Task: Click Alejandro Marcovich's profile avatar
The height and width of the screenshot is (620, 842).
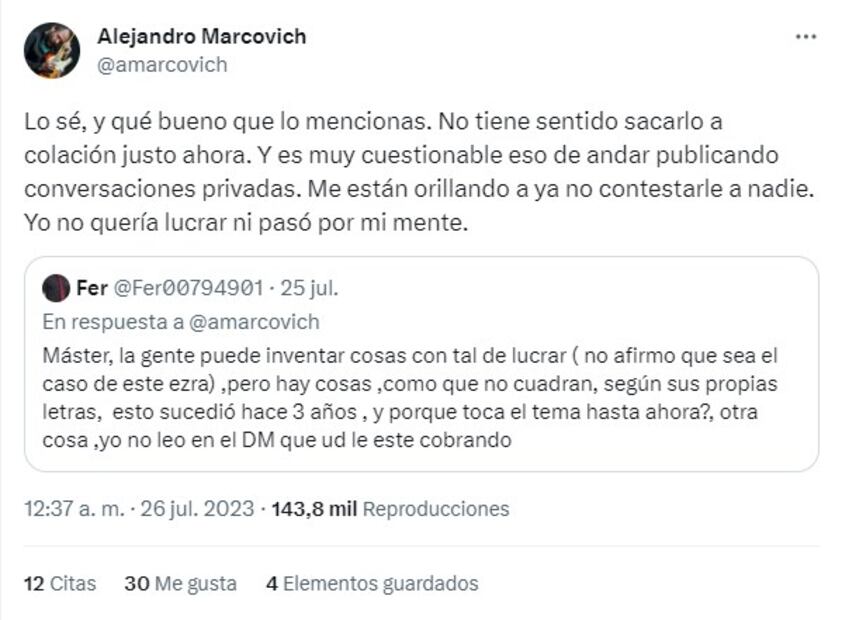Action: [52, 50]
